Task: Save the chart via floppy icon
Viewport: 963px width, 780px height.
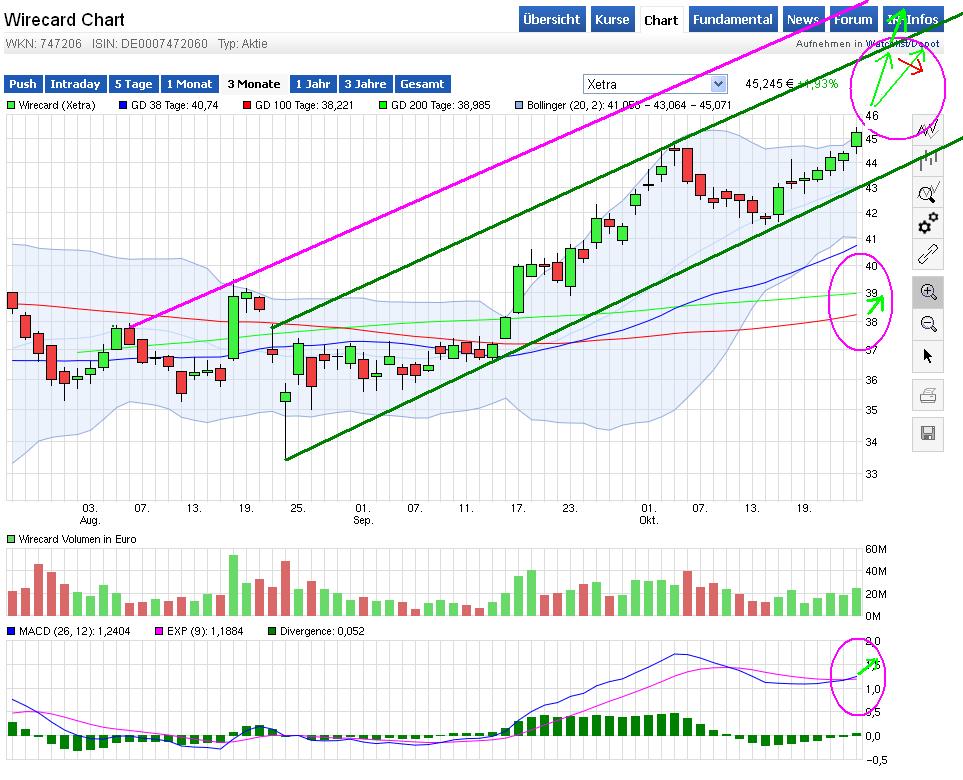Action: point(927,434)
